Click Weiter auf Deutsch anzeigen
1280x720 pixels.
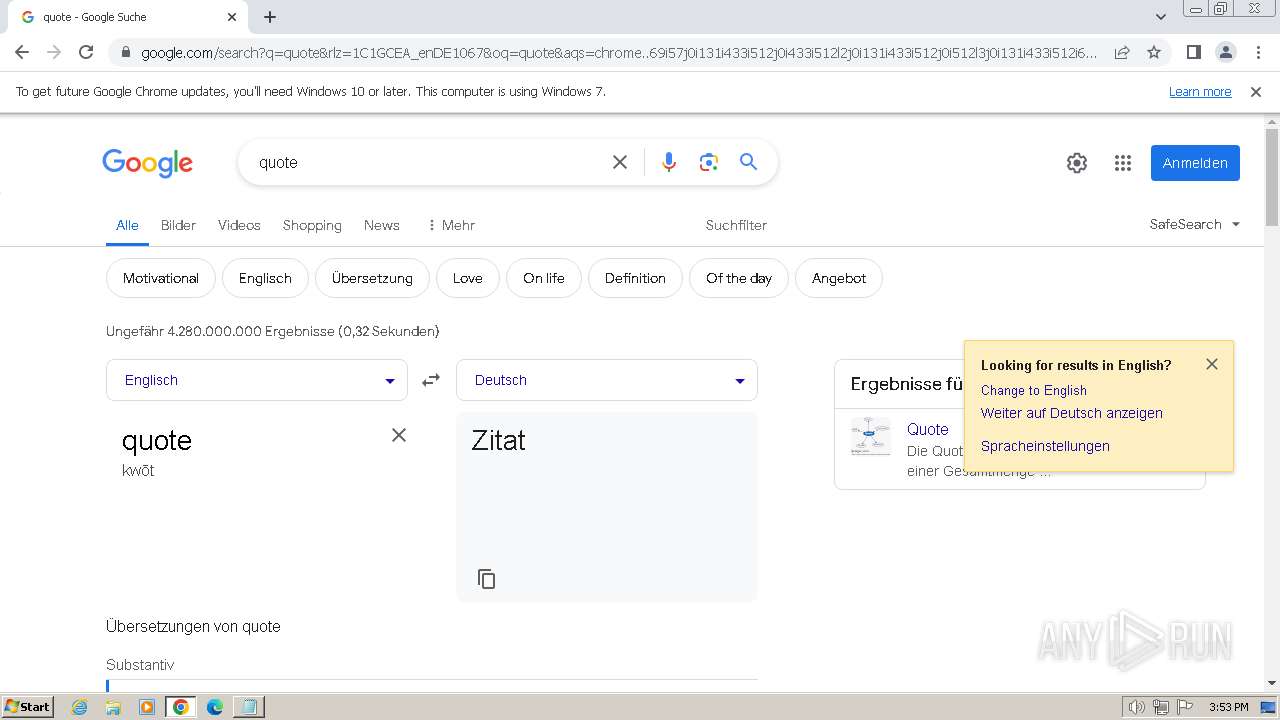1071,413
